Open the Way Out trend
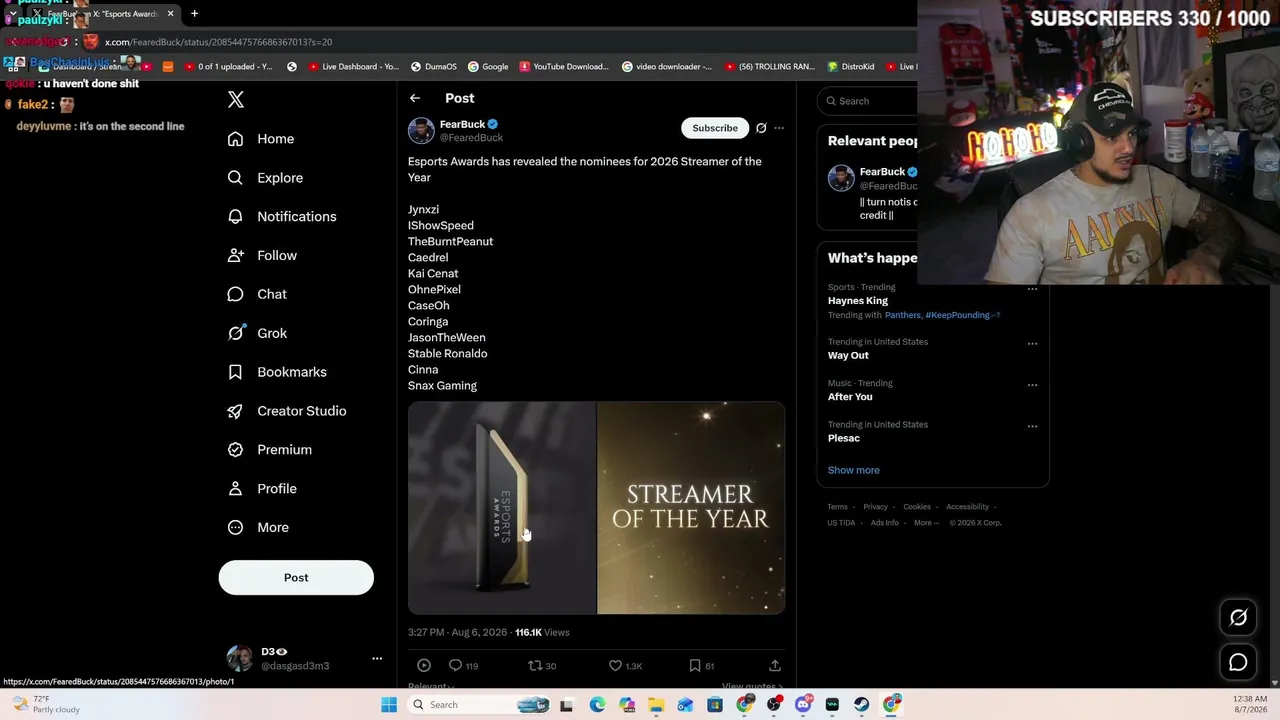This screenshot has height=720, width=1280. tap(848, 355)
